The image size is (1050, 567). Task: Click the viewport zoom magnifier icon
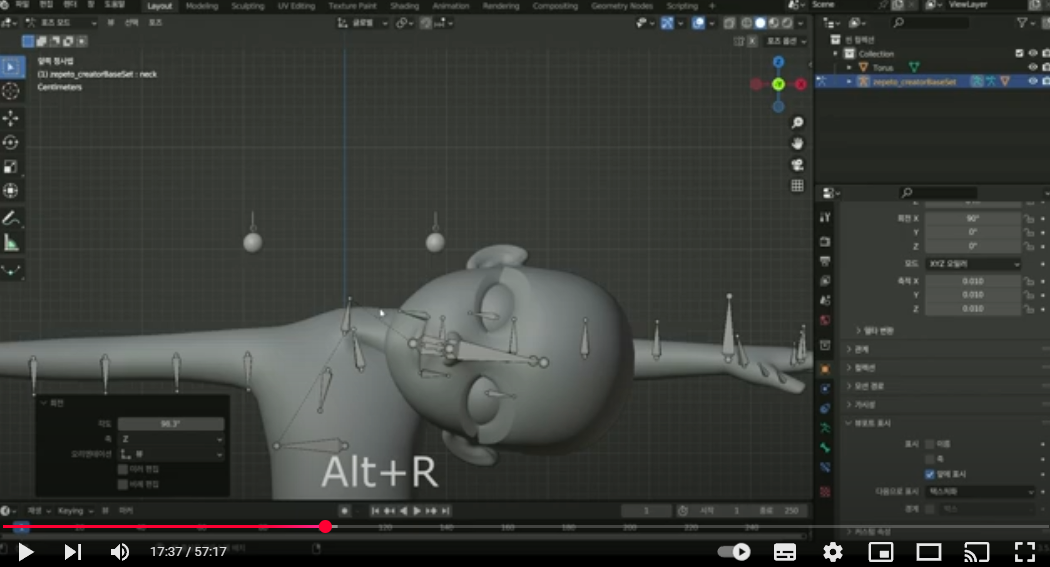coord(797,123)
